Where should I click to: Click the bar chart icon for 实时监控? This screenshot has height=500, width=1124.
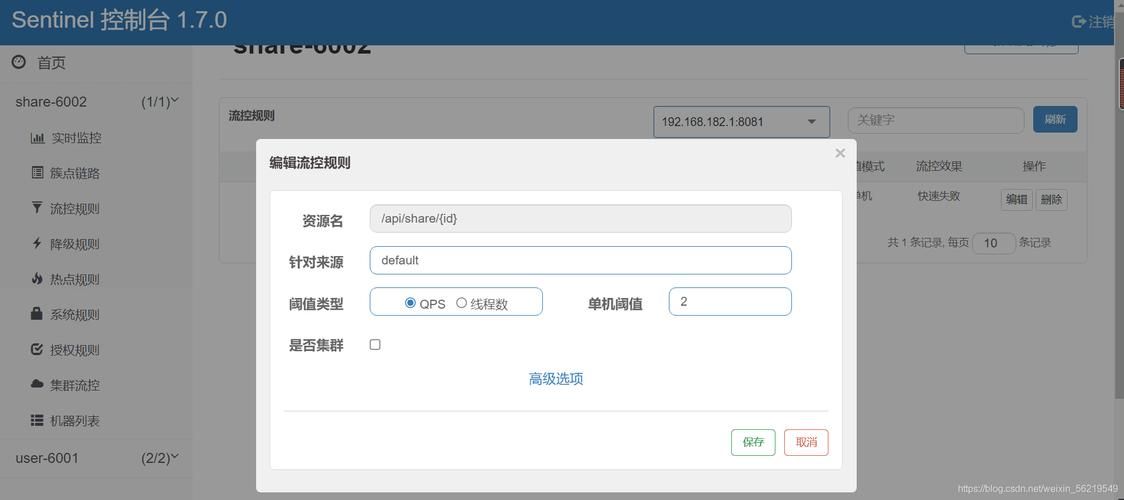tap(37, 138)
